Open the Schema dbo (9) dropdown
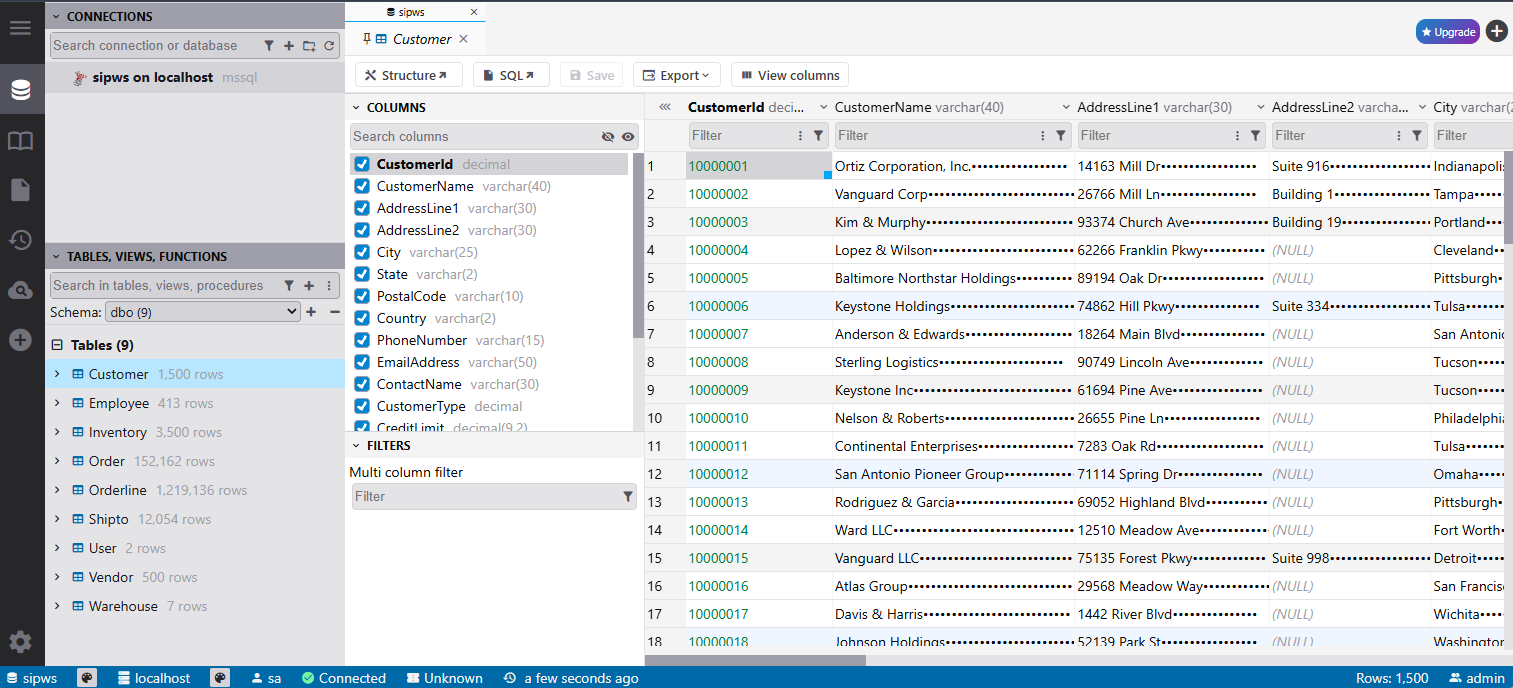Viewport: 1513px width, 688px height. [203, 312]
